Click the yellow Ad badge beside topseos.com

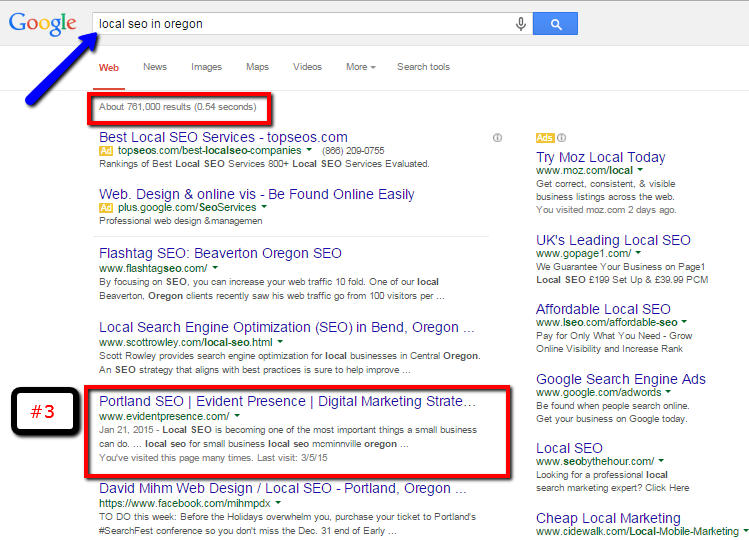tap(106, 151)
